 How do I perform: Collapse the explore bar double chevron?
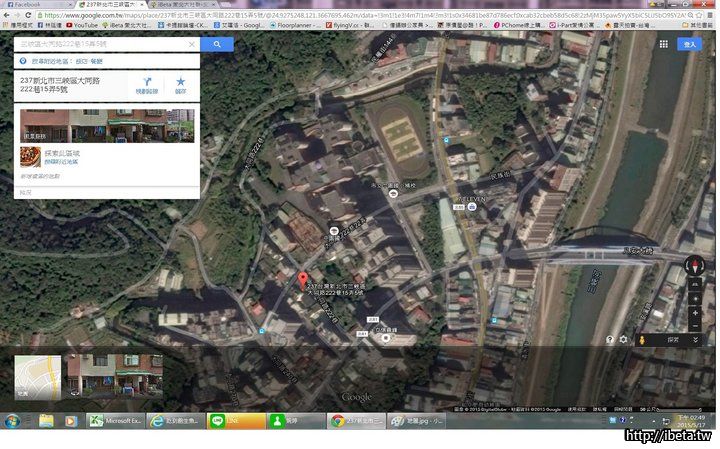coord(695,340)
